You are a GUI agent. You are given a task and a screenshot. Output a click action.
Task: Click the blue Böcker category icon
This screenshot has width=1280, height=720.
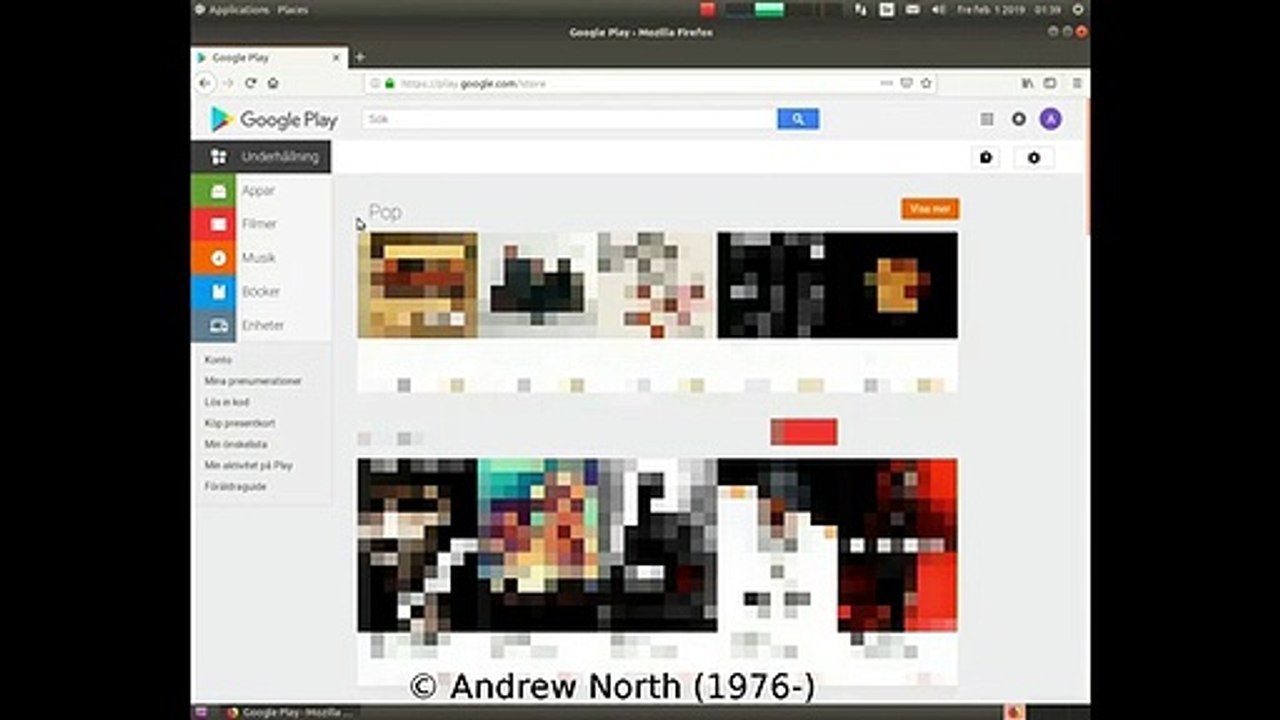click(x=213, y=292)
